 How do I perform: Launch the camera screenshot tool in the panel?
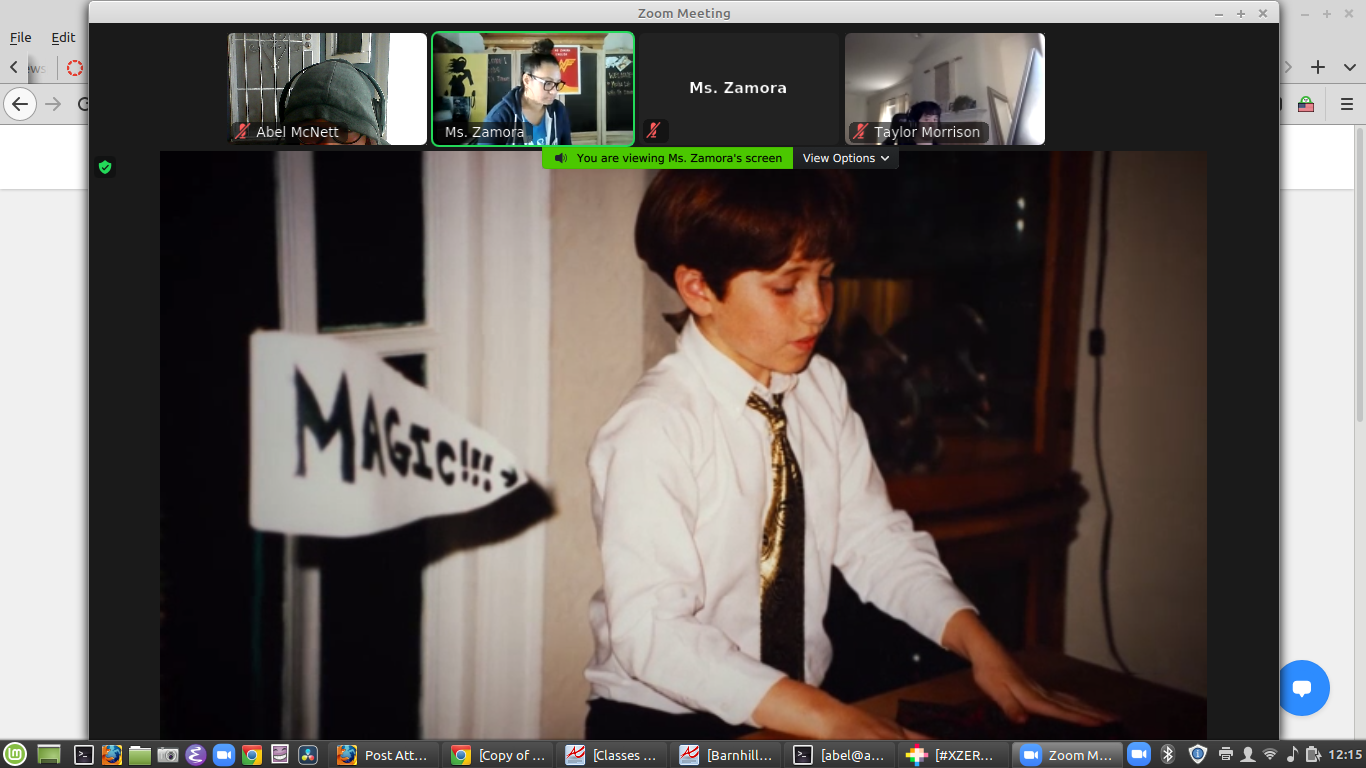point(168,755)
